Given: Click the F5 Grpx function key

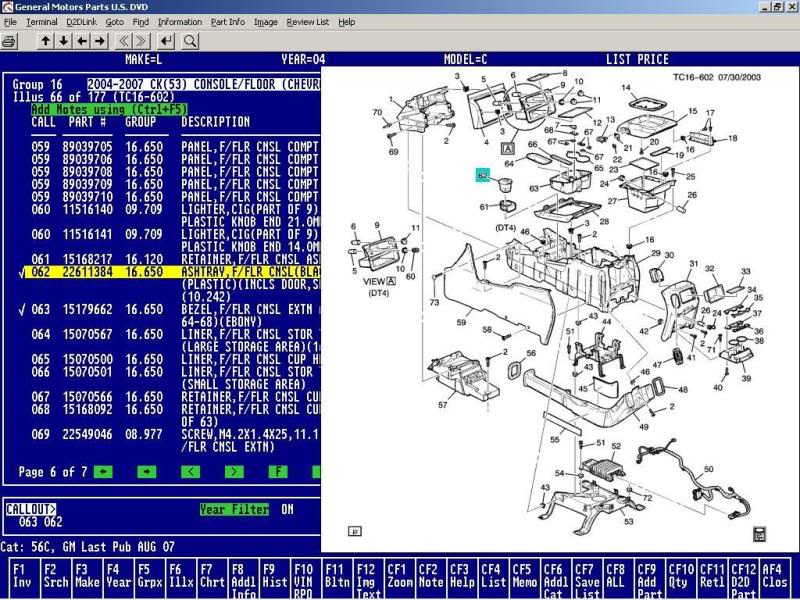Looking at the screenshot, I should coord(150,579).
